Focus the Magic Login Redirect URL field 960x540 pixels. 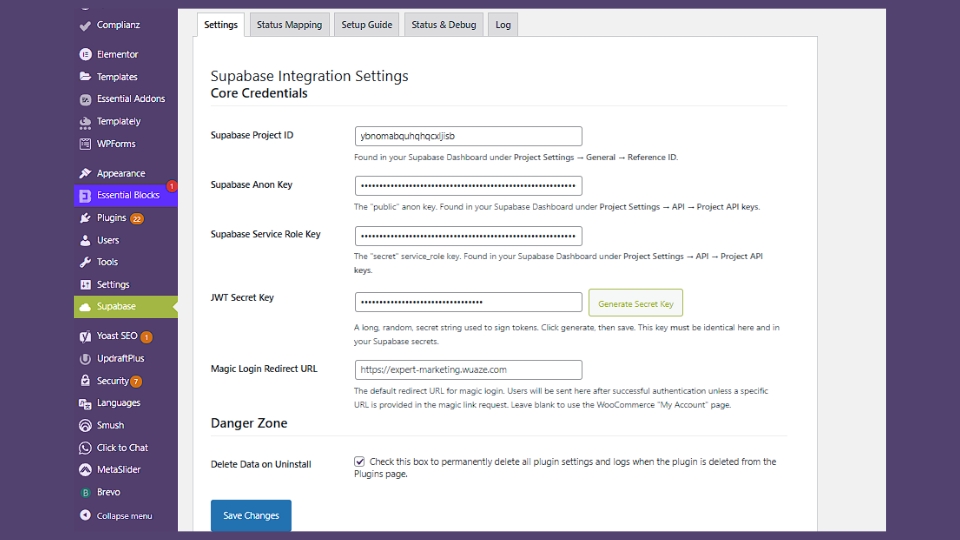(x=468, y=370)
